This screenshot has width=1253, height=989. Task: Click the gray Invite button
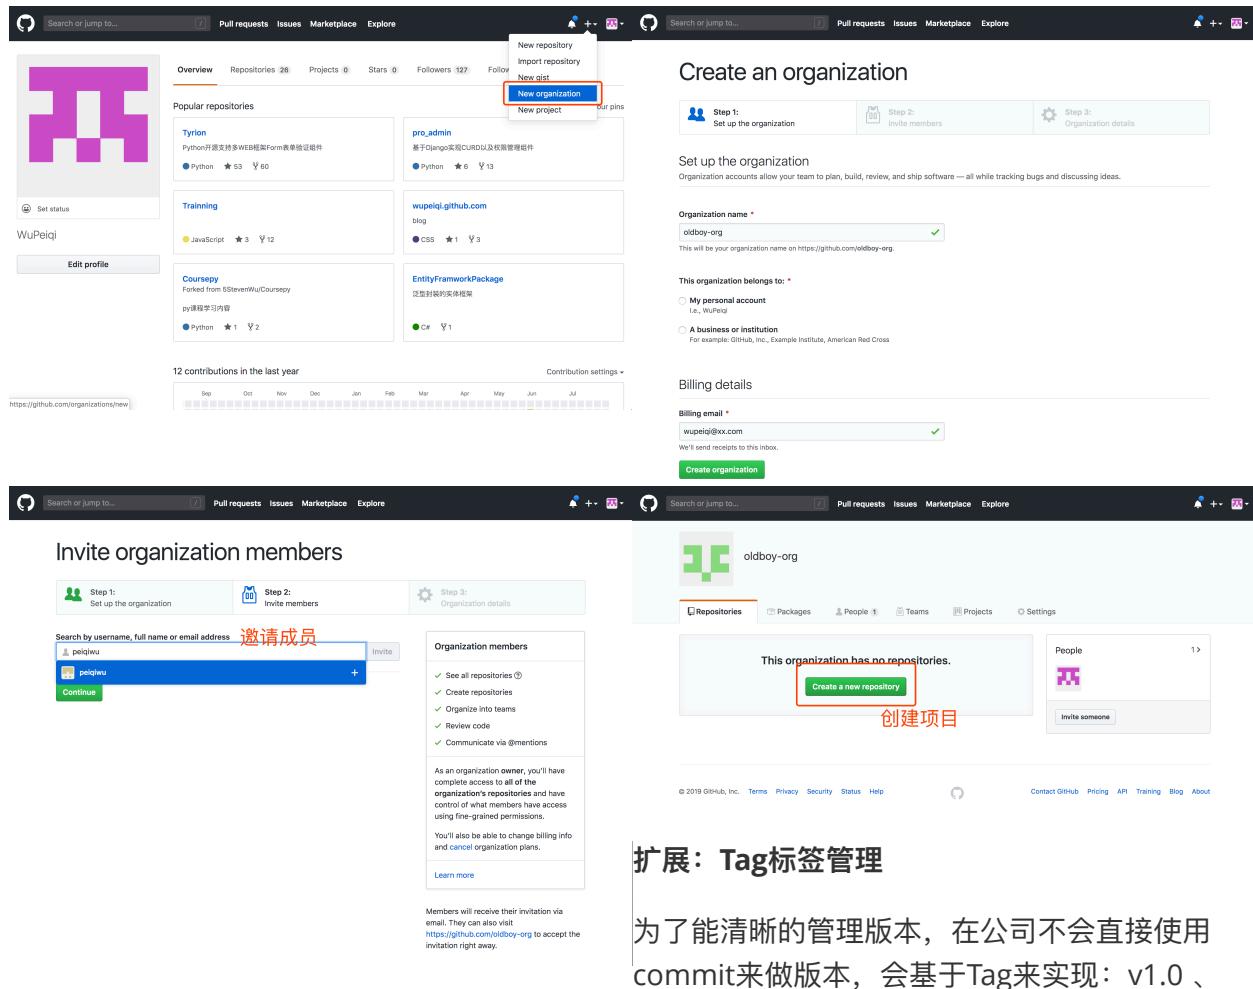(x=382, y=651)
